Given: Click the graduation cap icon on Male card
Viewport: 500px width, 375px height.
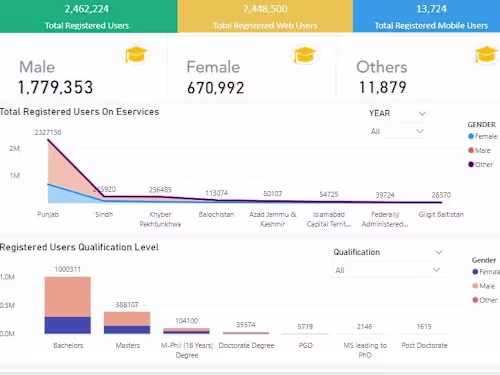Looking at the screenshot, I should point(136,55).
